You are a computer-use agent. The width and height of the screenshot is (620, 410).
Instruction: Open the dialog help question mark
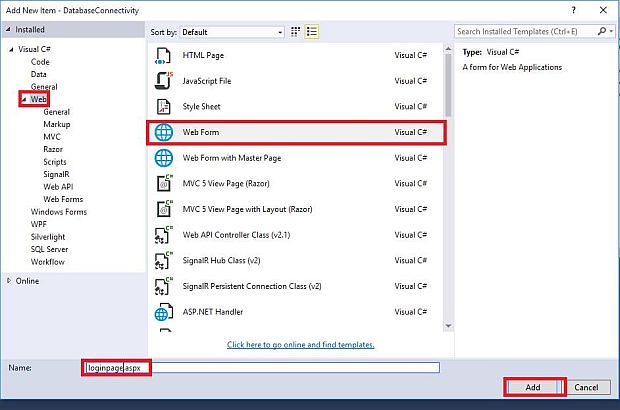[573, 10]
